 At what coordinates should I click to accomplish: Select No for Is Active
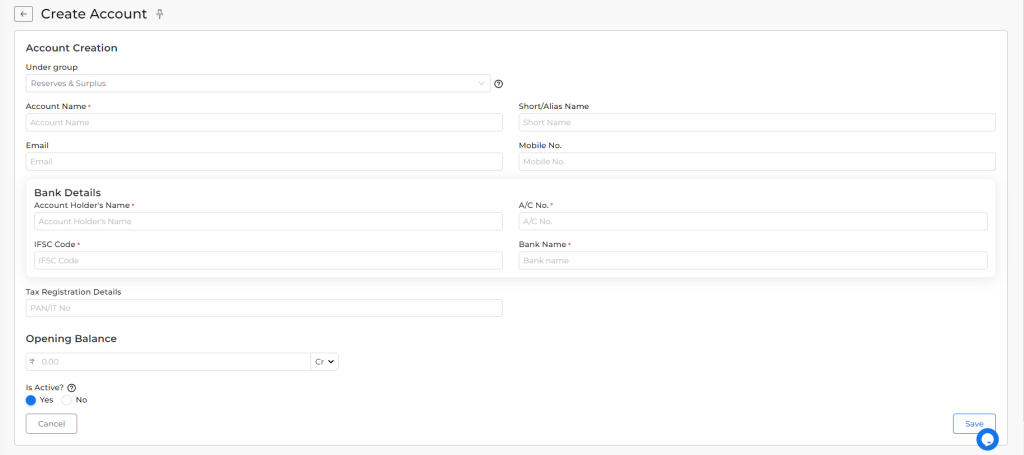pyautogui.click(x=67, y=400)
